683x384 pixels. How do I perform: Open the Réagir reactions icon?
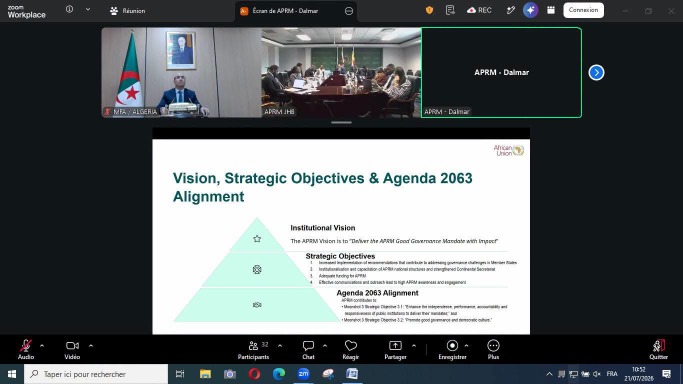tap(351, 350)
